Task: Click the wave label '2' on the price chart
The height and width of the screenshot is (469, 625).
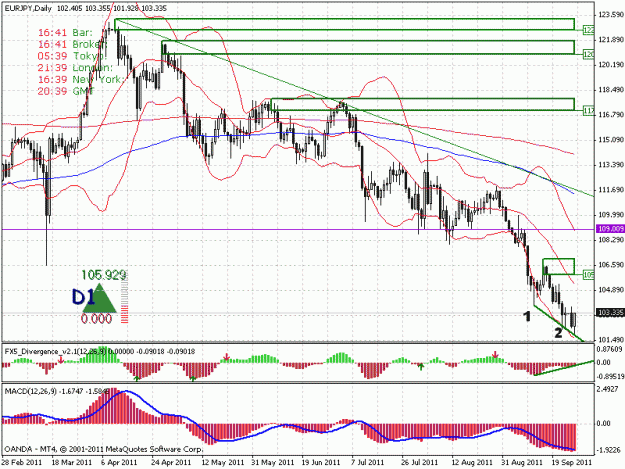Action: point(558,332)
